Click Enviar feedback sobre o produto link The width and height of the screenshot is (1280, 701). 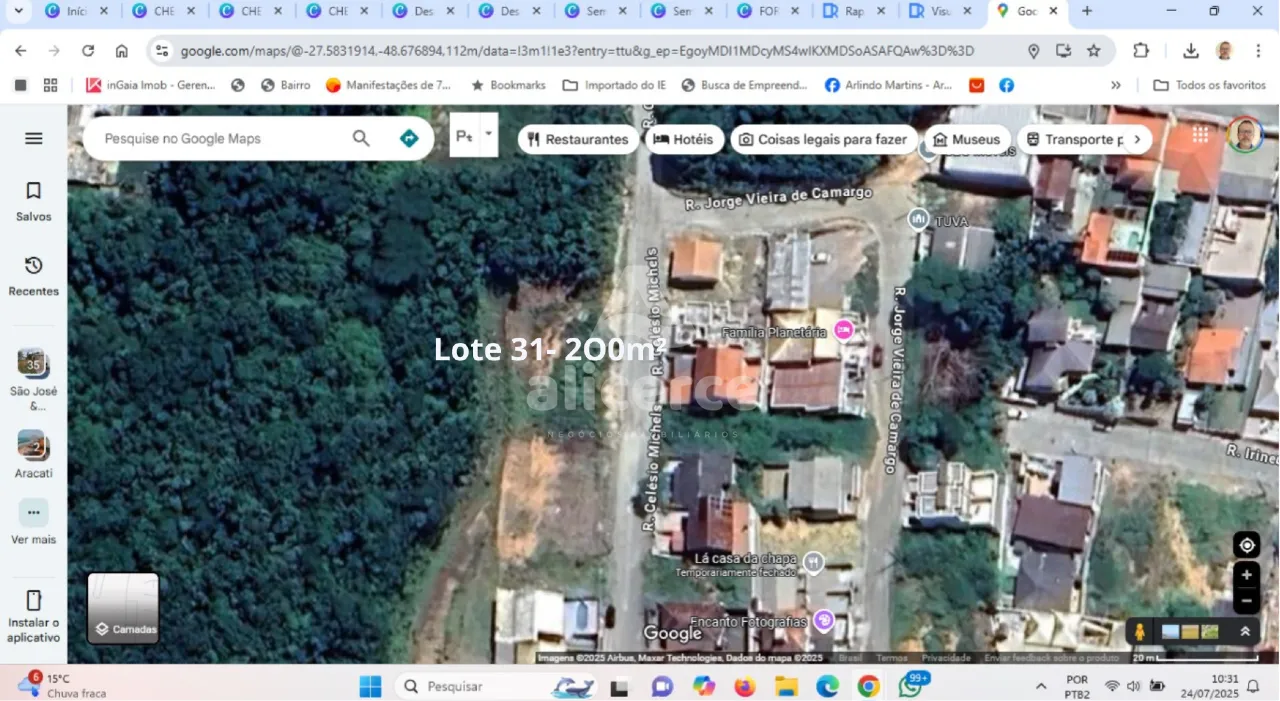click(1052, 658)
